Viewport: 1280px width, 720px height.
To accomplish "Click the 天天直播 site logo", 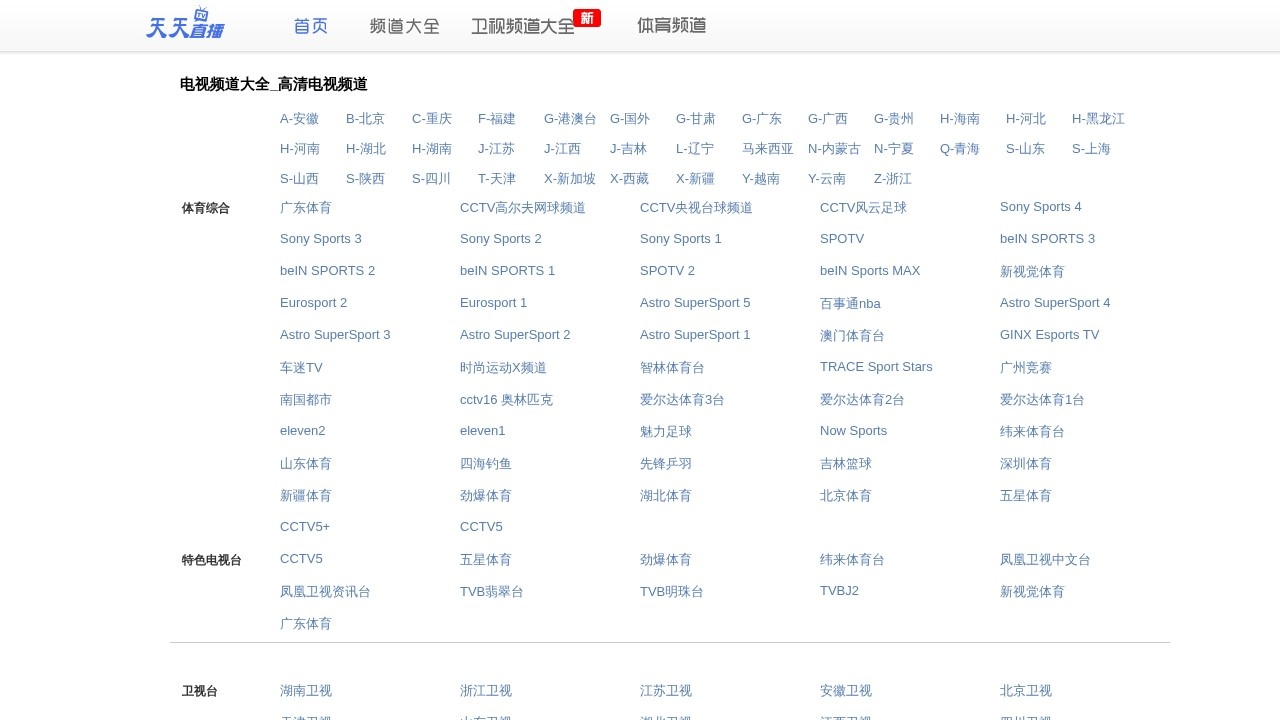I will (185, 24).
